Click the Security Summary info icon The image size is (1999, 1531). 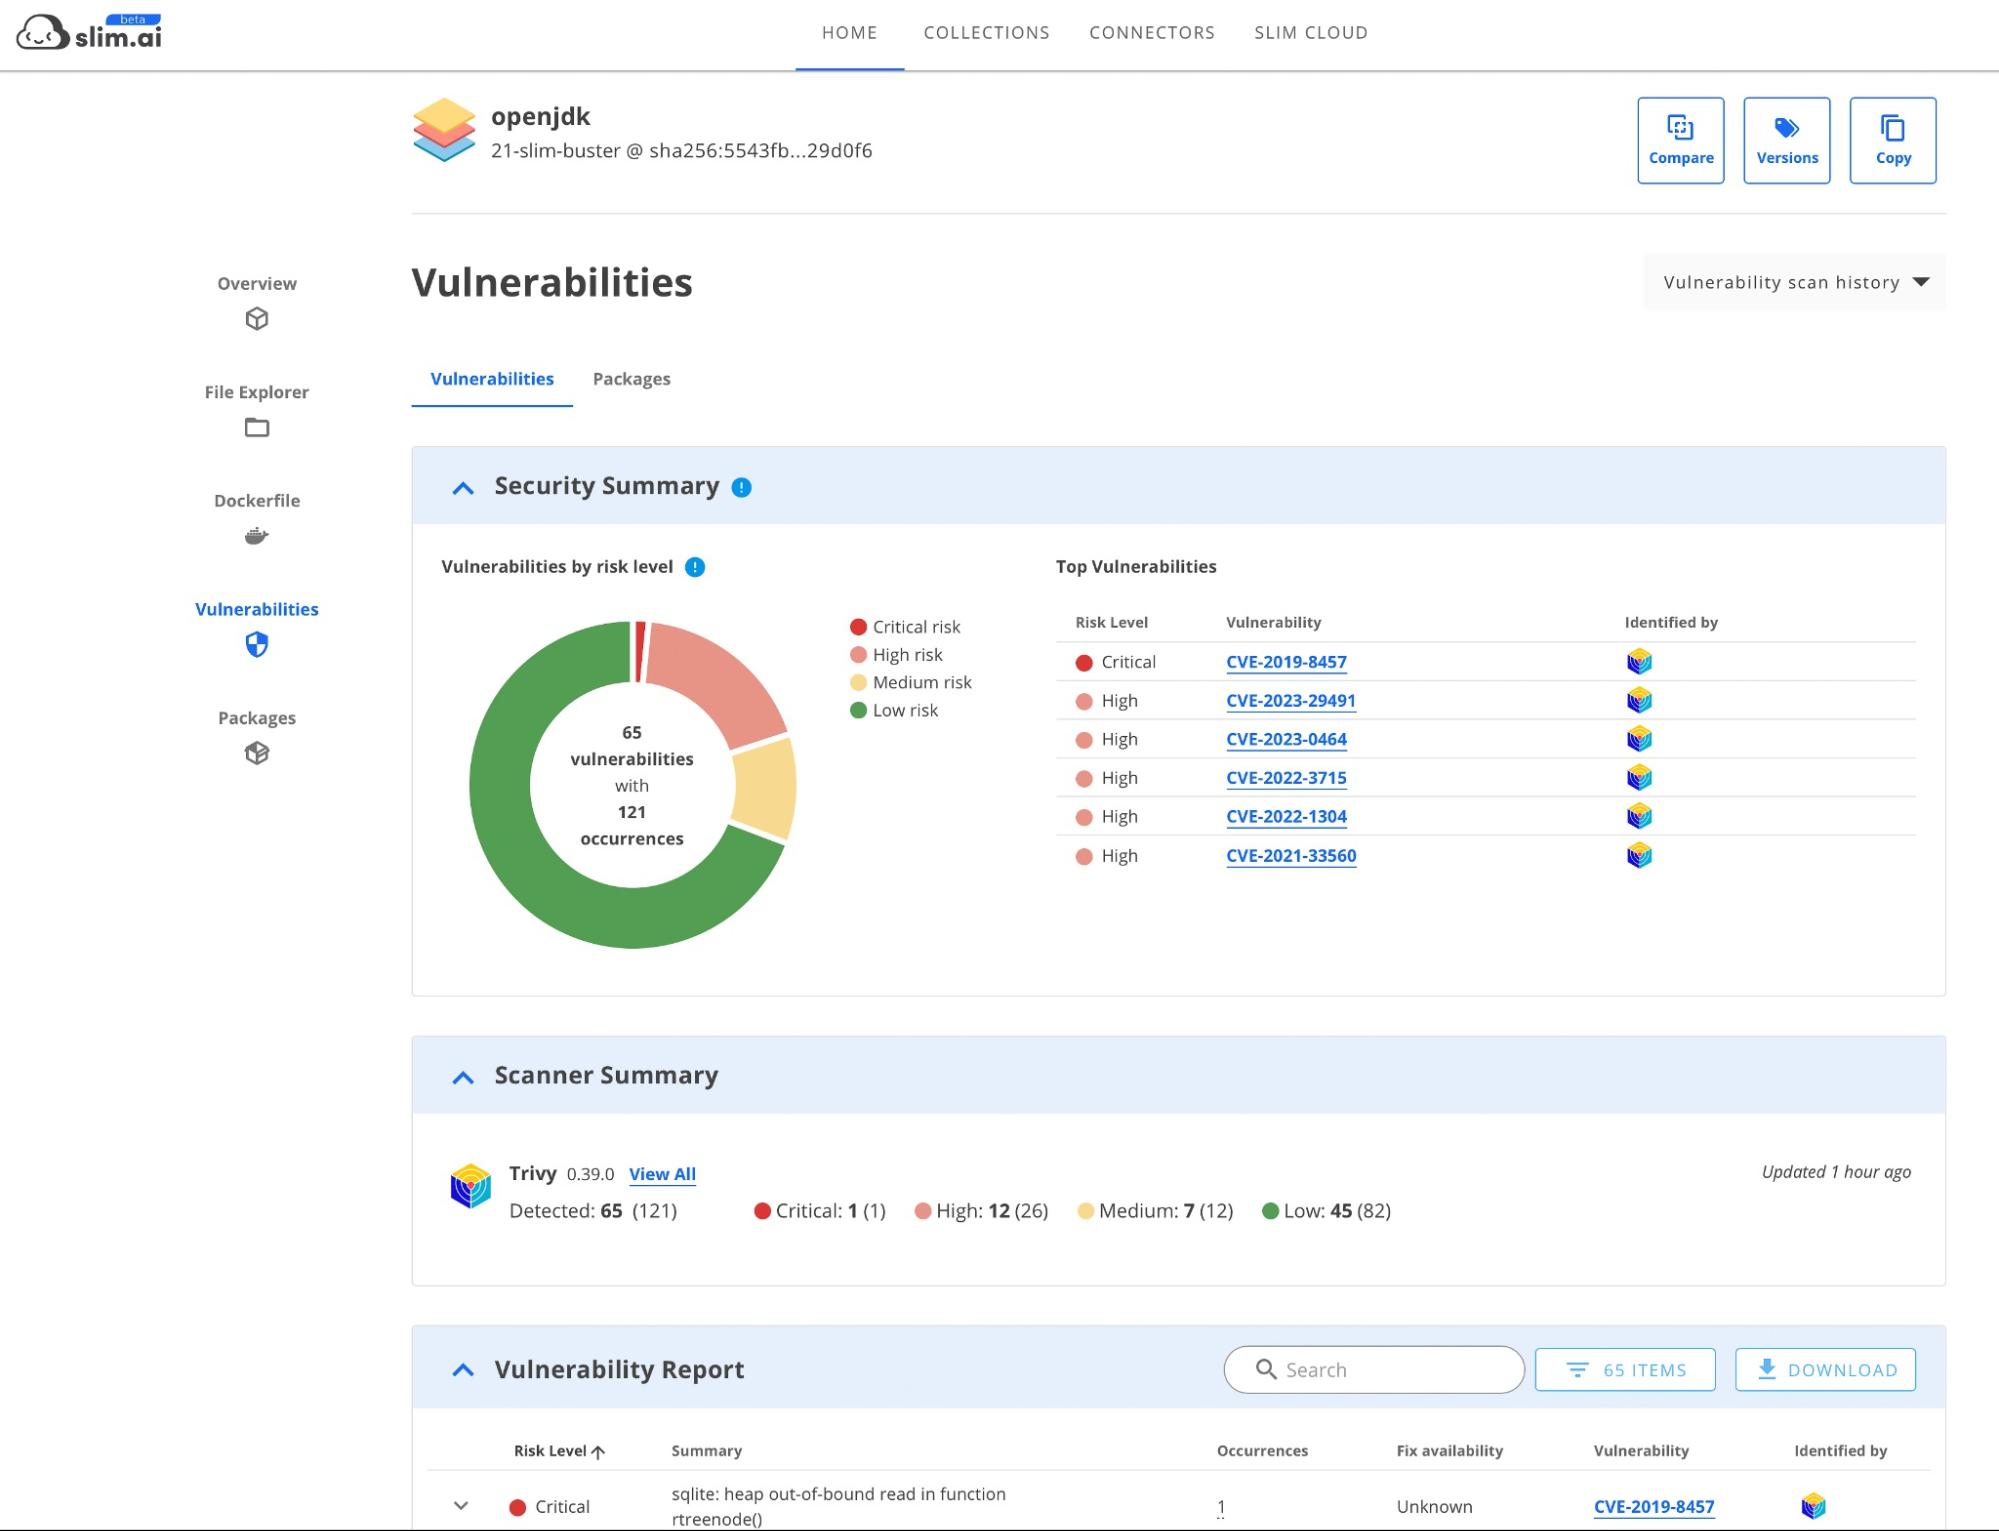[741, 488]
